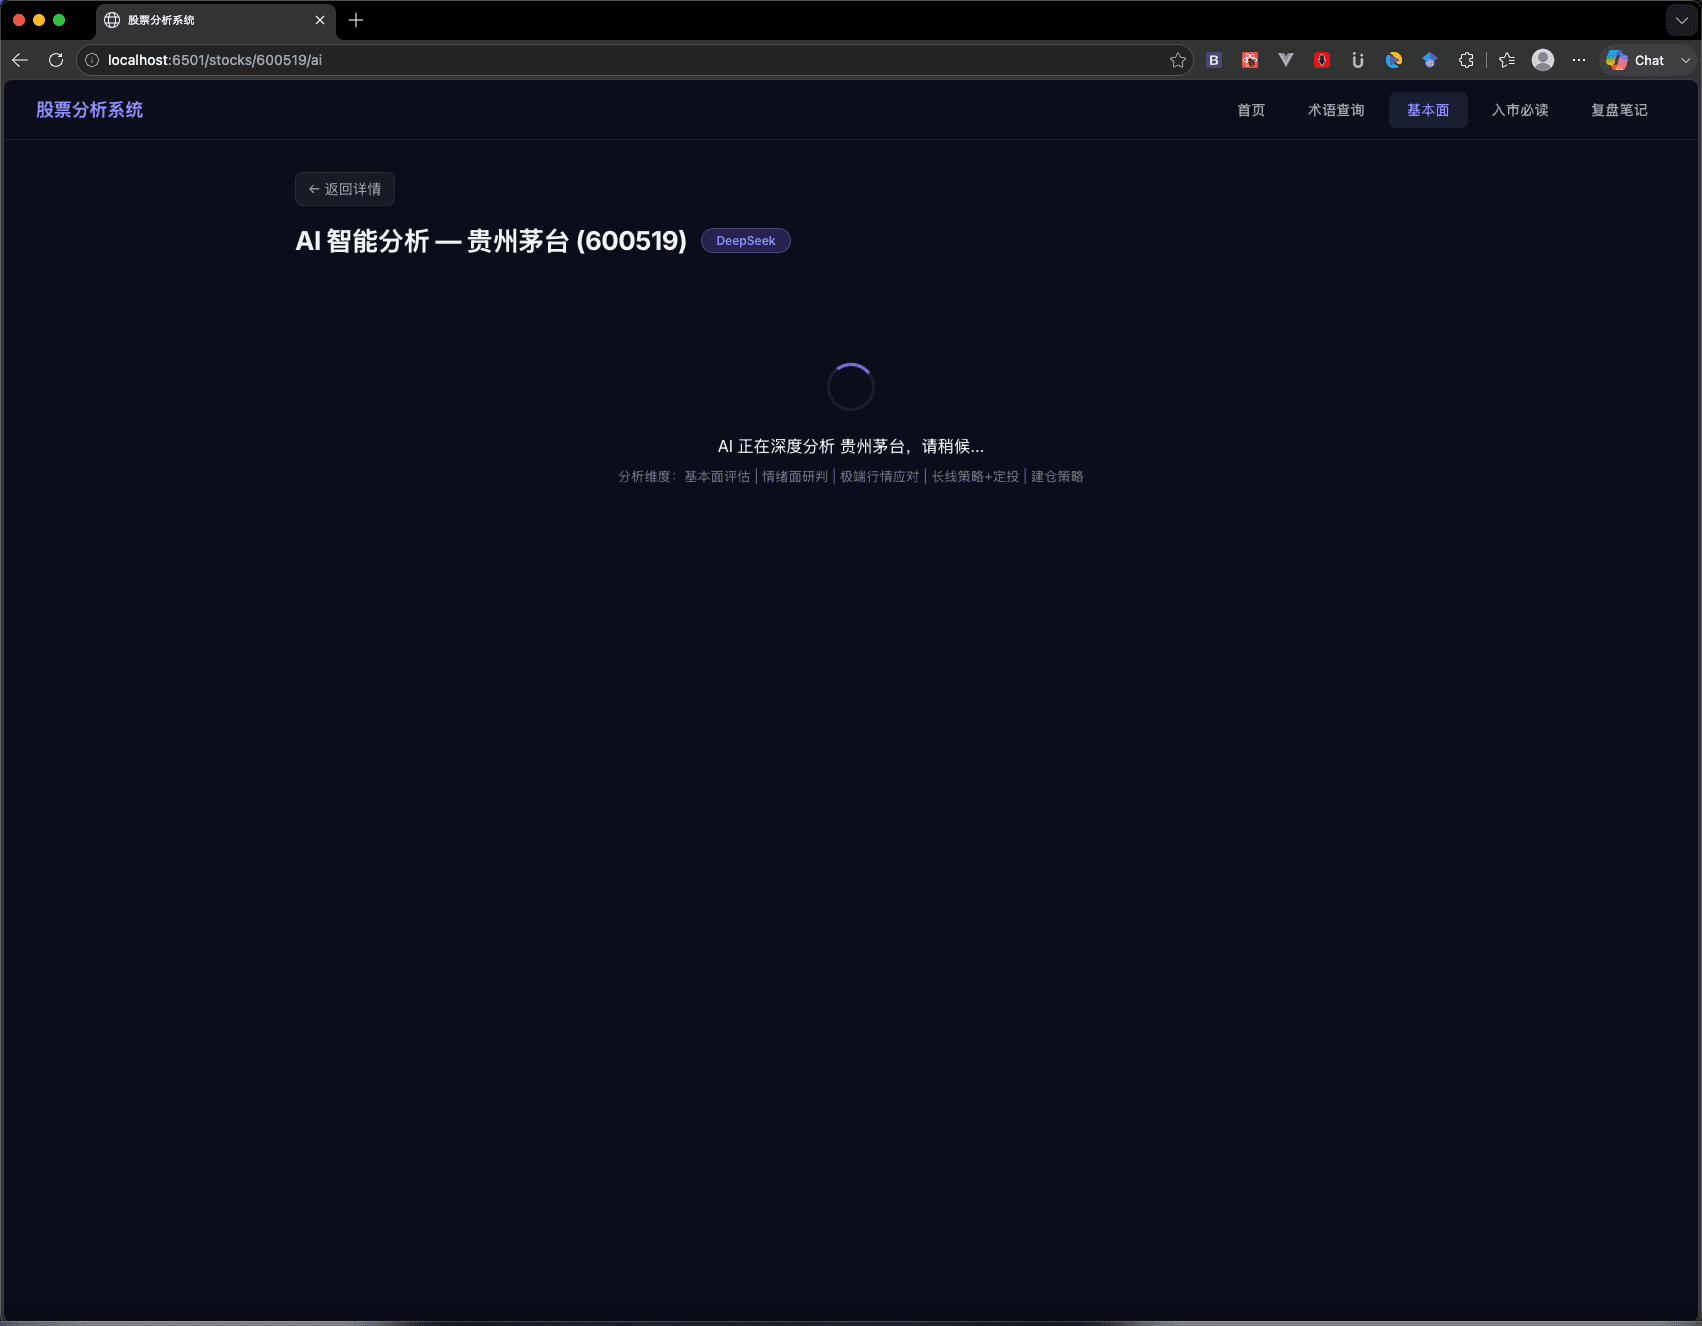
Task: Click the 返回详情 back button
Action: point(345,189)
